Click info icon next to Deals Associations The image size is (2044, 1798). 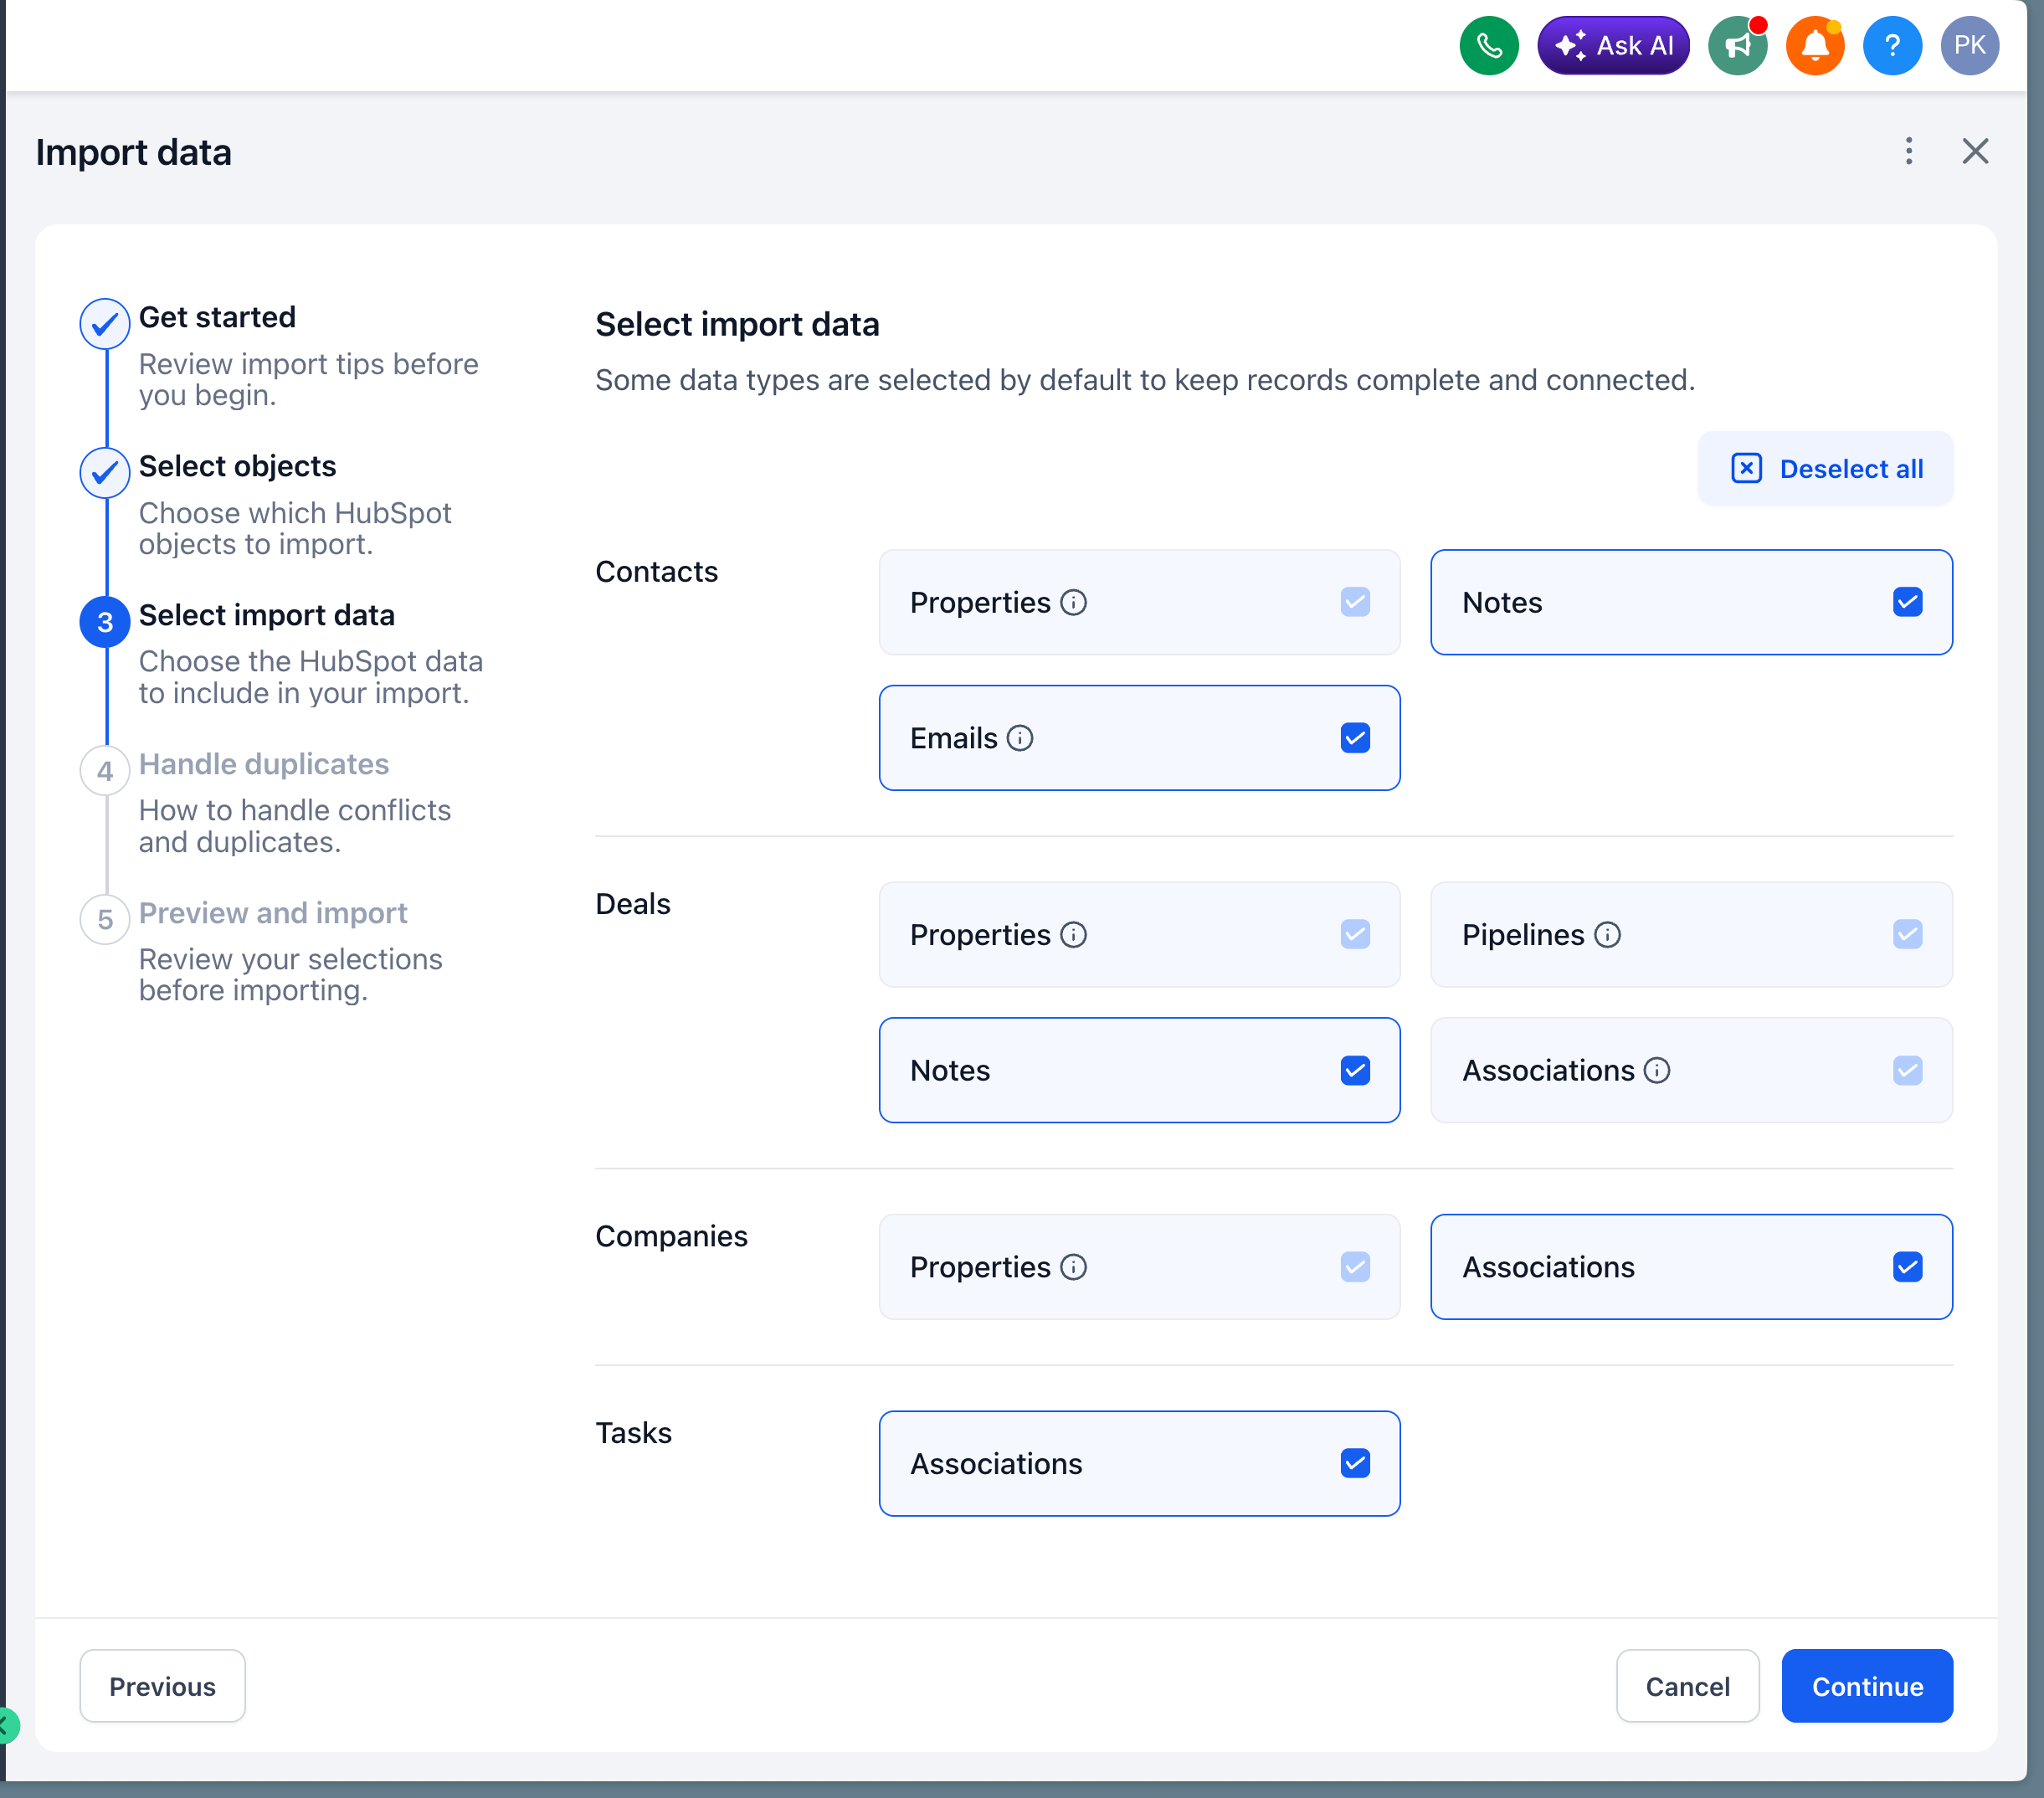1657,1070
